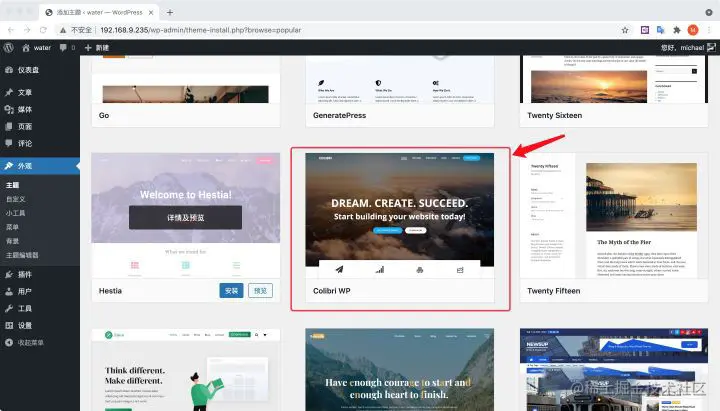Open 自定义 customize submenu item
This screenshot has width=720, height=411.
click(x=16, y=199)
